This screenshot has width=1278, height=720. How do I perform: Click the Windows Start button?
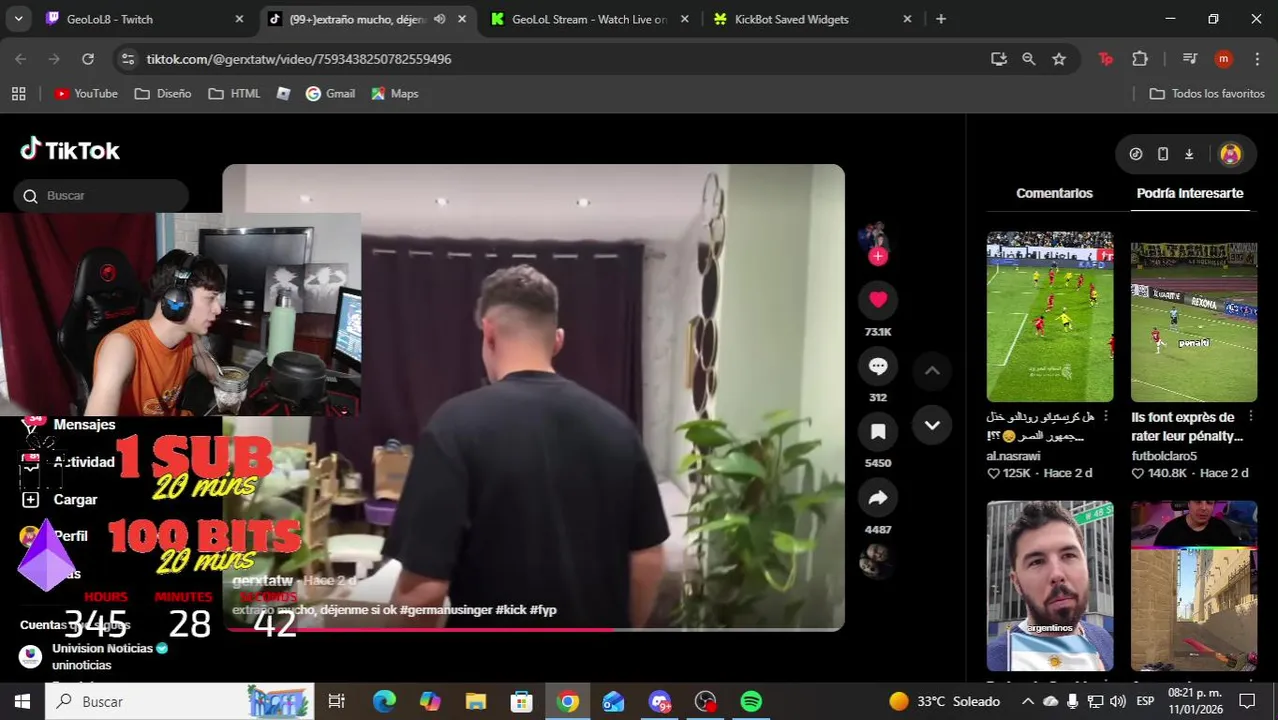pos(22,701)
